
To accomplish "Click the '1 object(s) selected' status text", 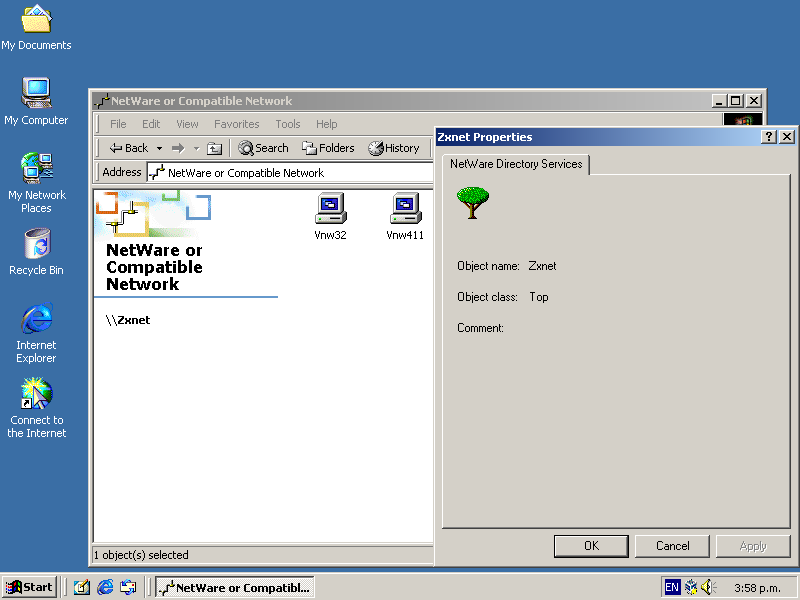I will [141, 555].
